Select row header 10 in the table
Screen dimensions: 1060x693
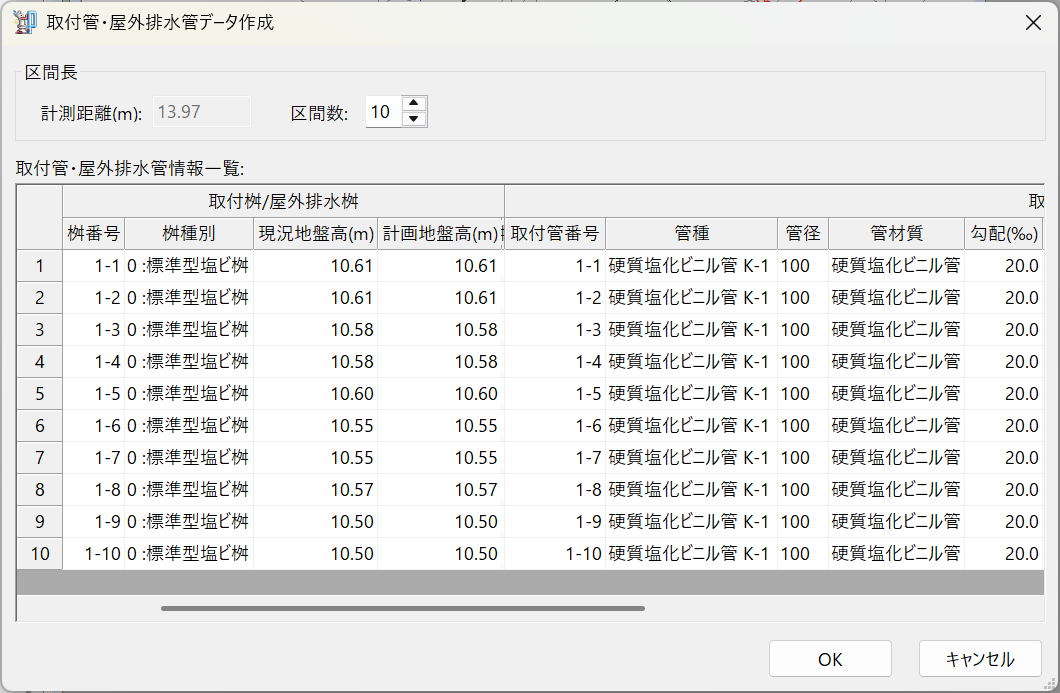point(40,554)
